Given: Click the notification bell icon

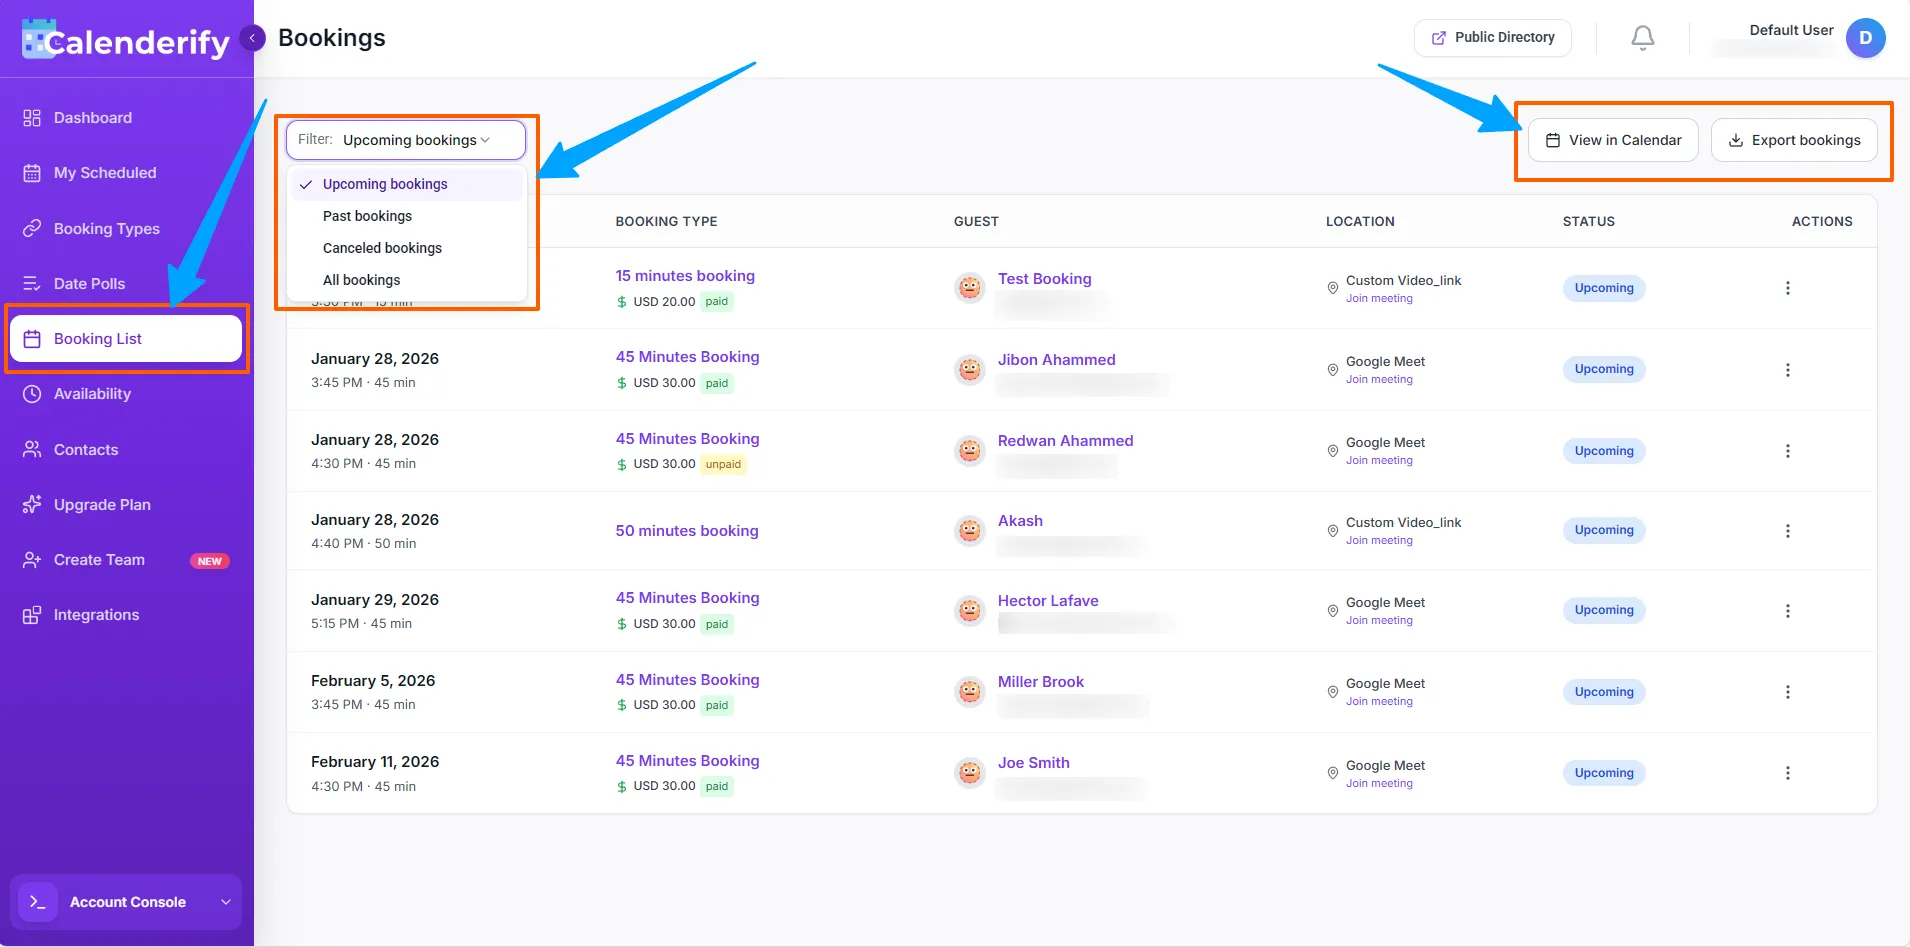Looking at the screenshot, I should (1642, 38).
